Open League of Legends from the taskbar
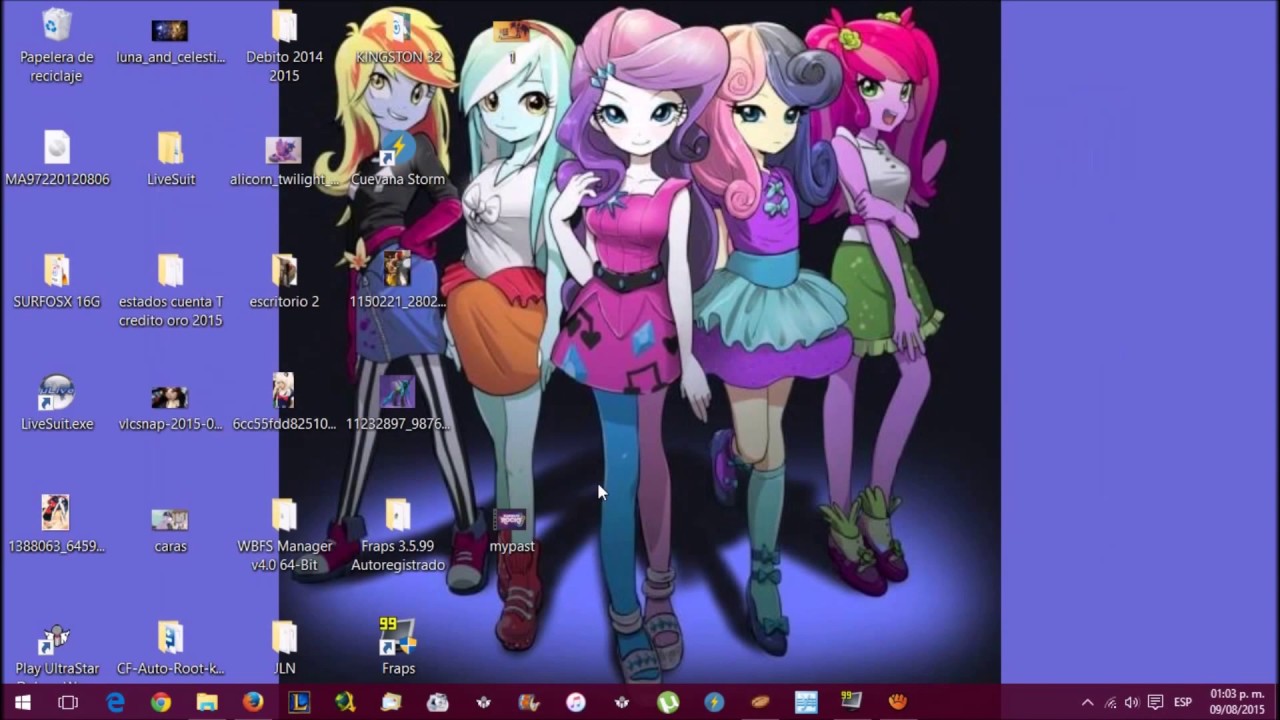Viewport: 1280px width, 720px height. pos(299,703)
